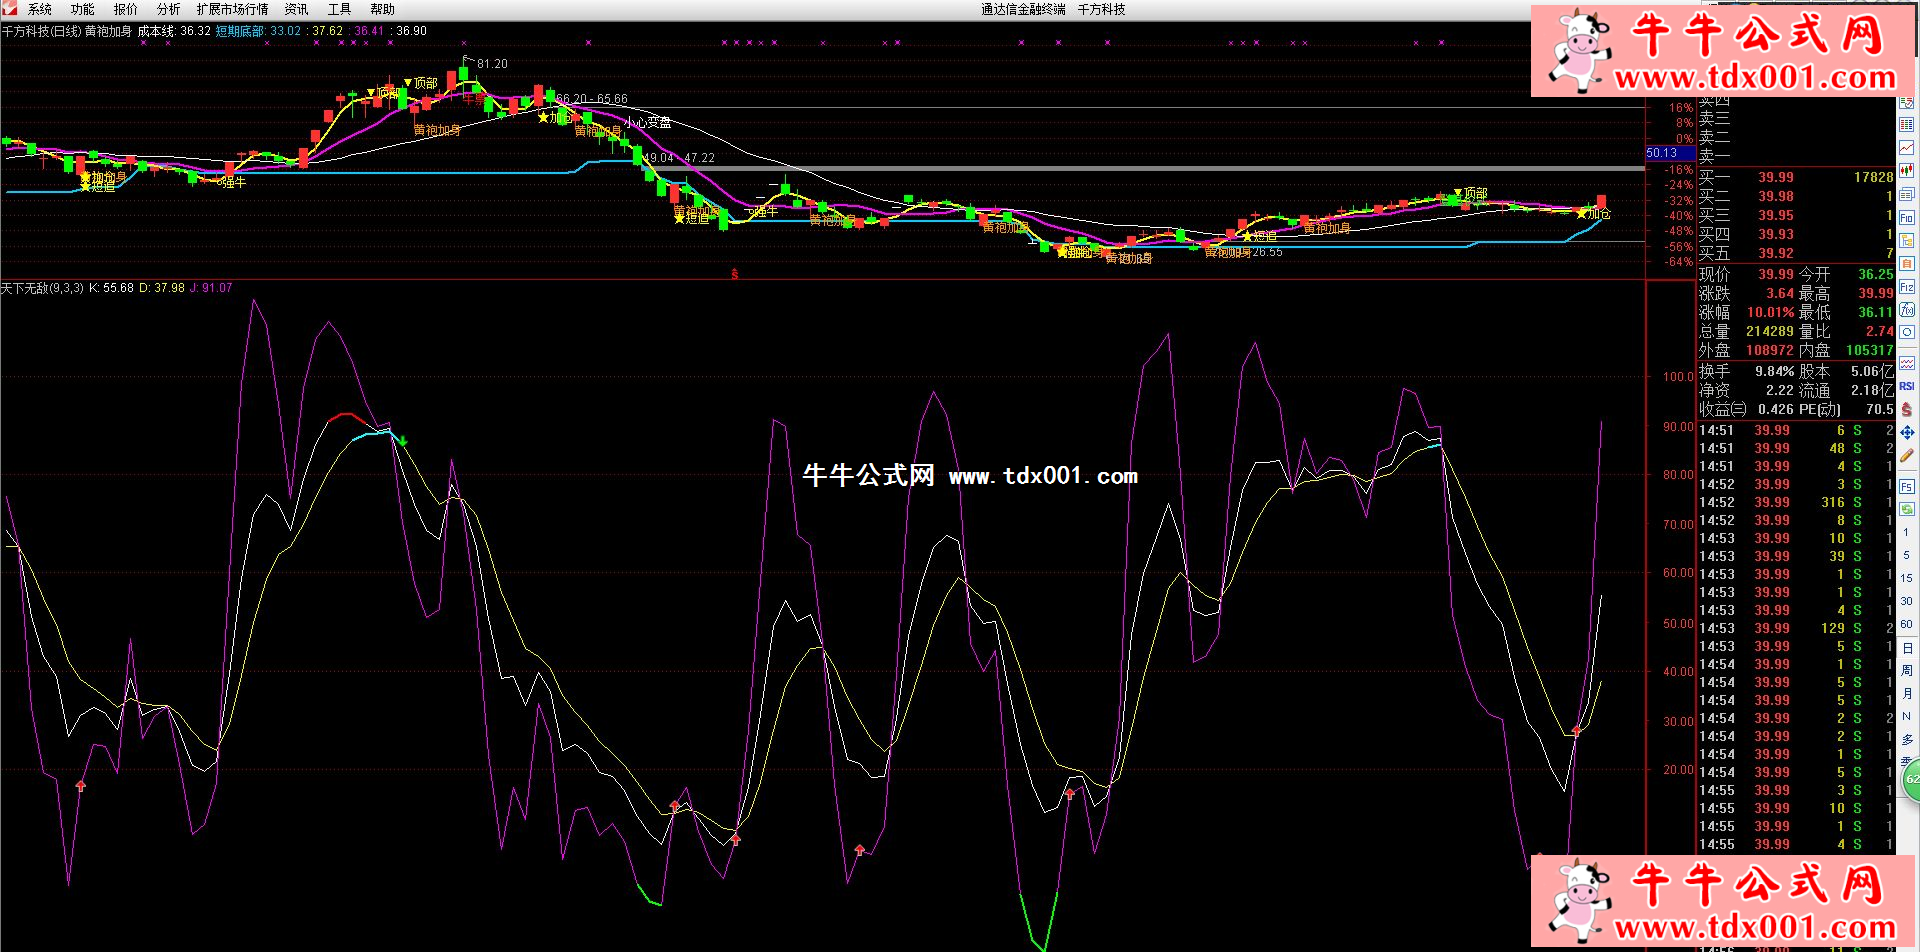Click the 小心变盘 warning label on chart

coord(648,122)
